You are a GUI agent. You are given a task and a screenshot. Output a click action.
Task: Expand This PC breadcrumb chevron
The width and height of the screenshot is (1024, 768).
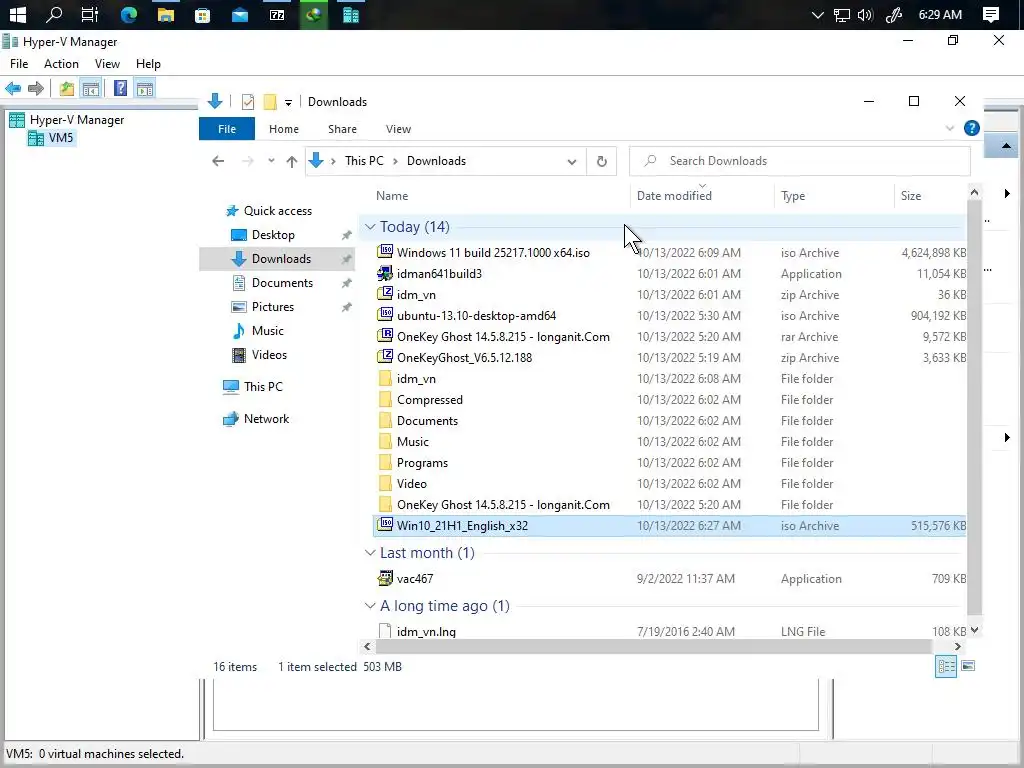pos(395,161)
